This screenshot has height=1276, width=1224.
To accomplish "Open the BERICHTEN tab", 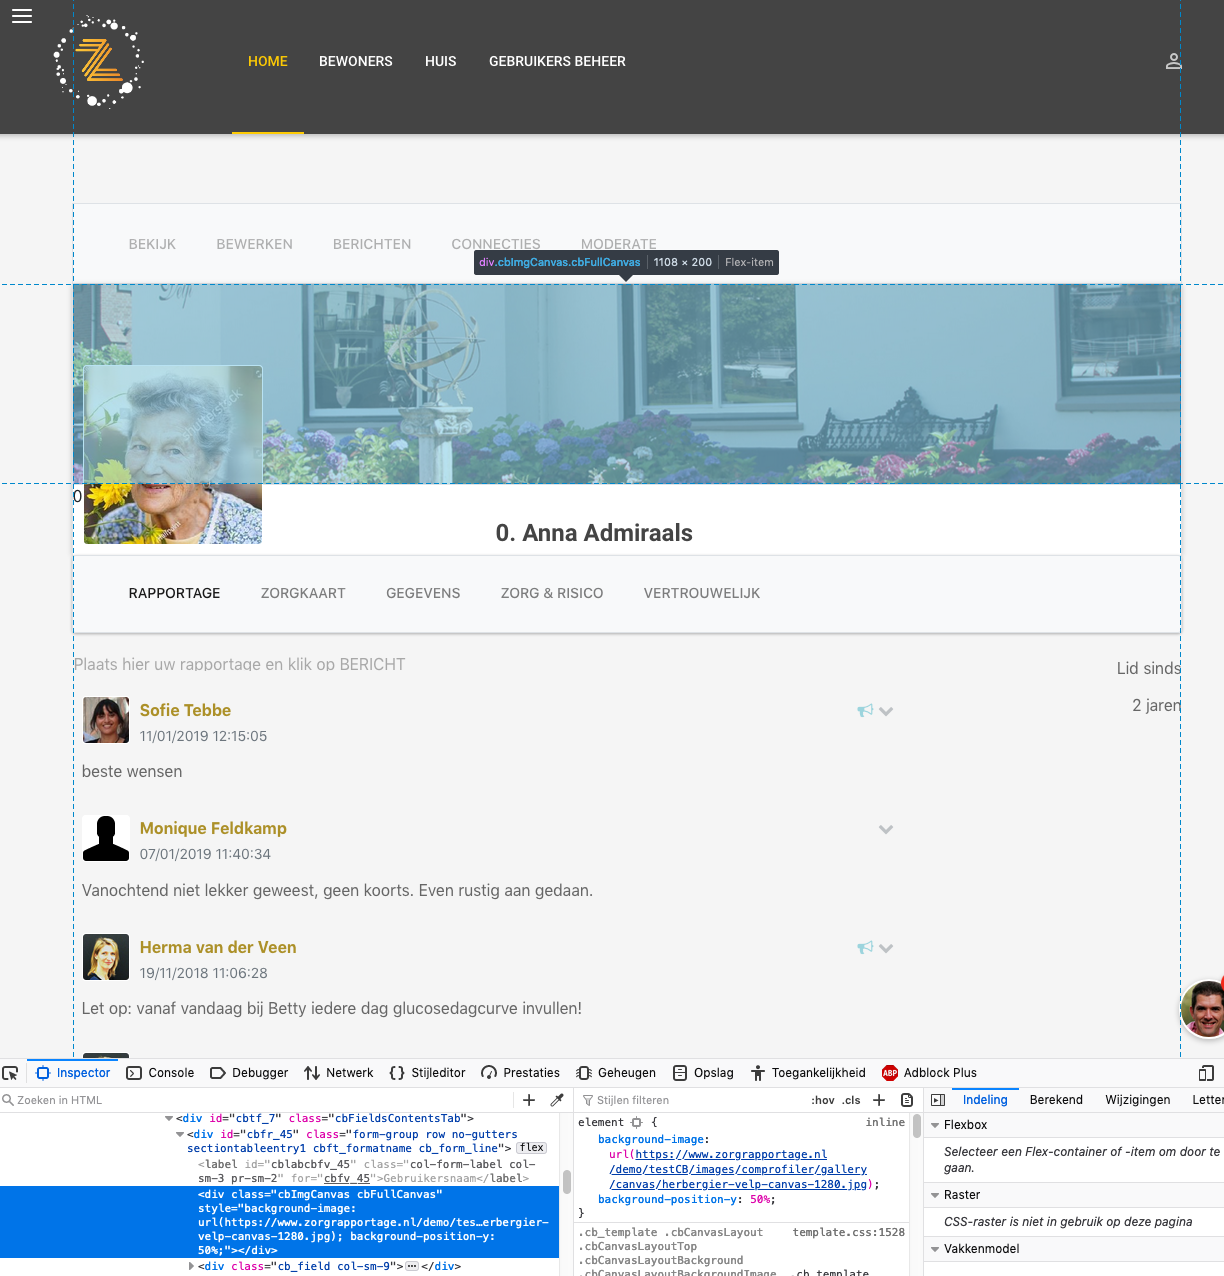I will [x=372, y=244].
